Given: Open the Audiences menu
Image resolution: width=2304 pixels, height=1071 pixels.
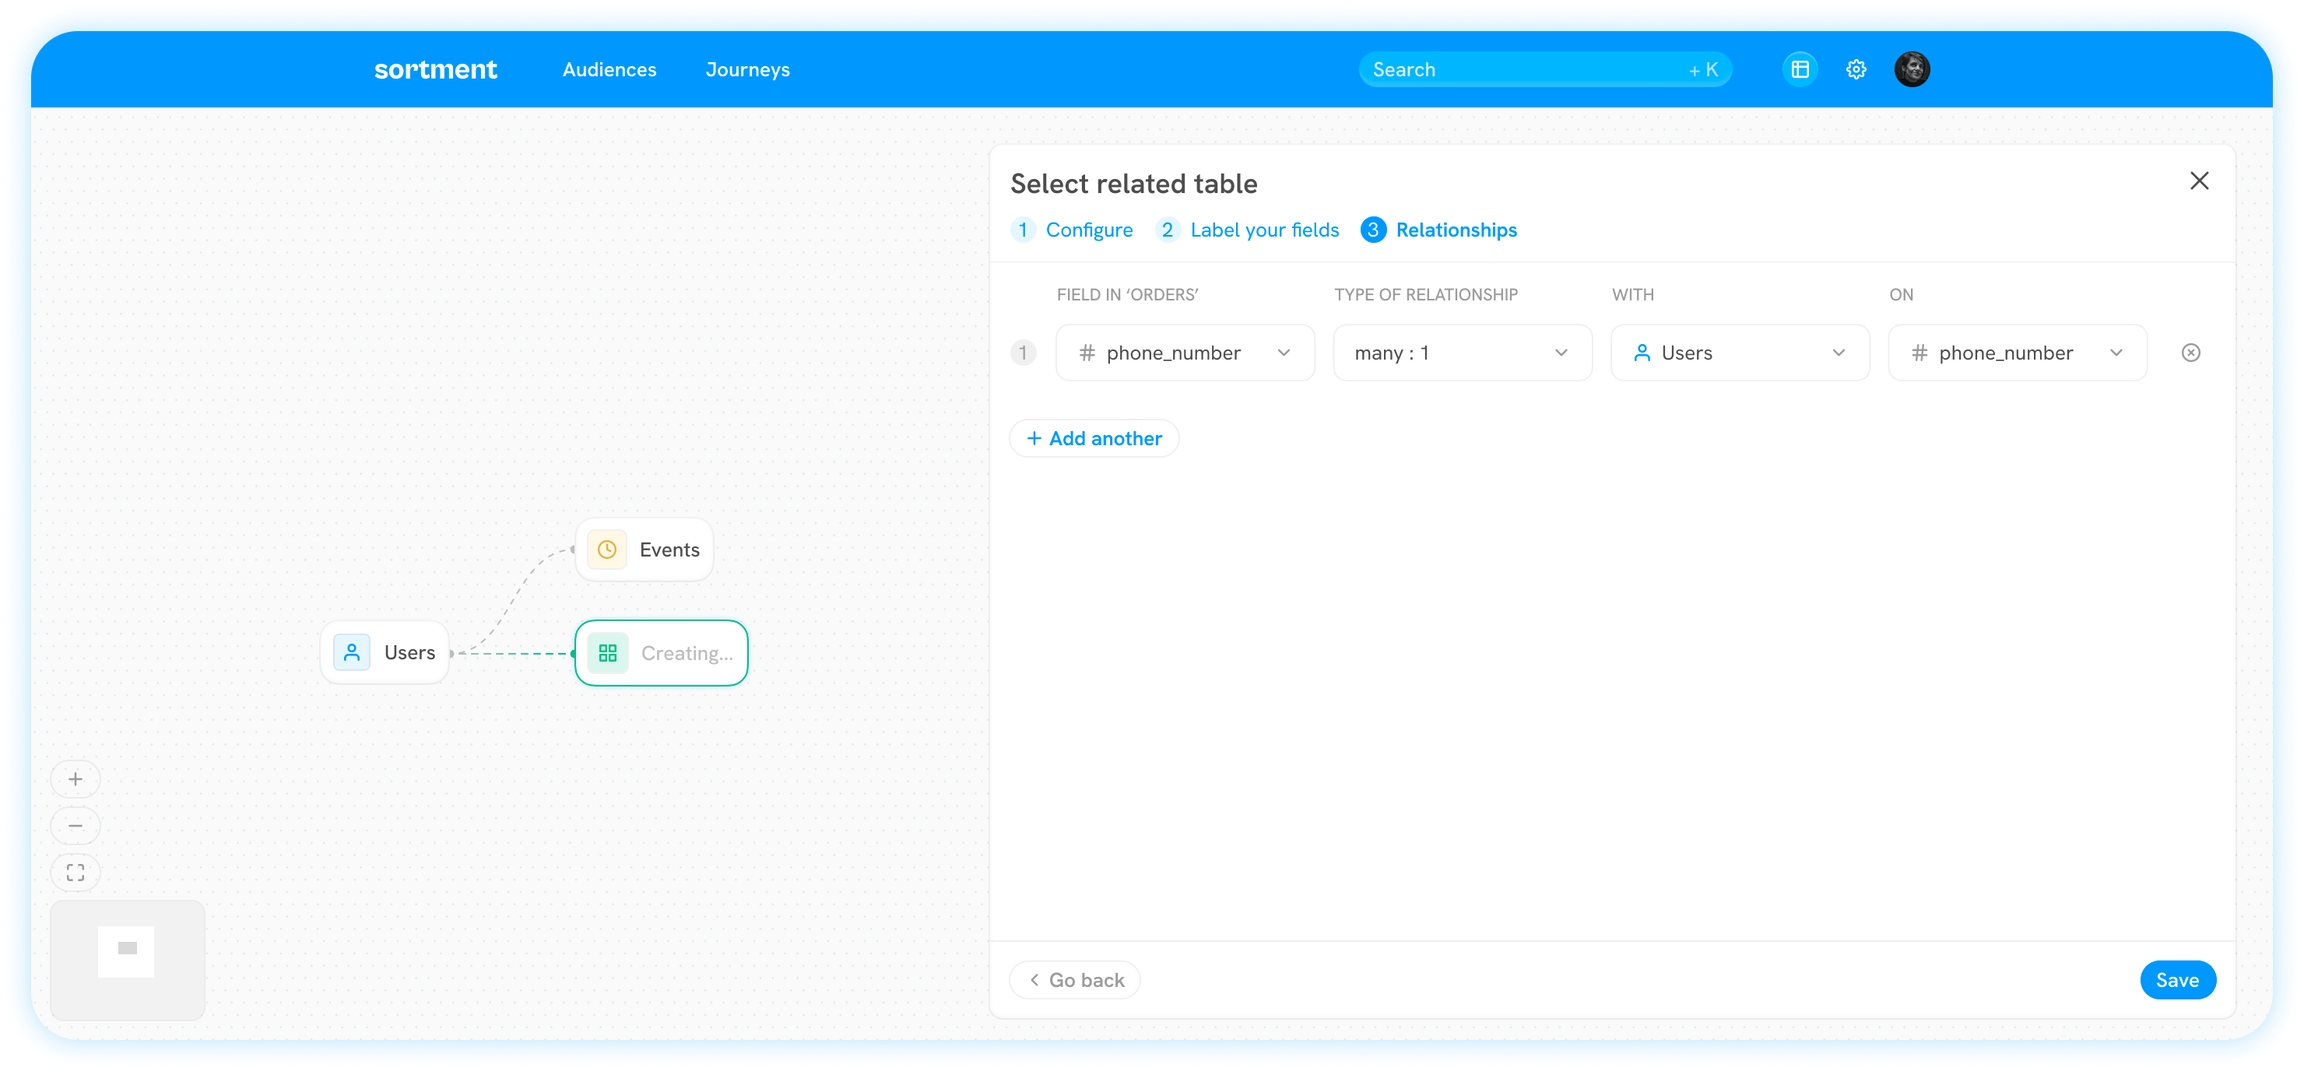Looking at the screenshot, I should click(x=609, y=70).
